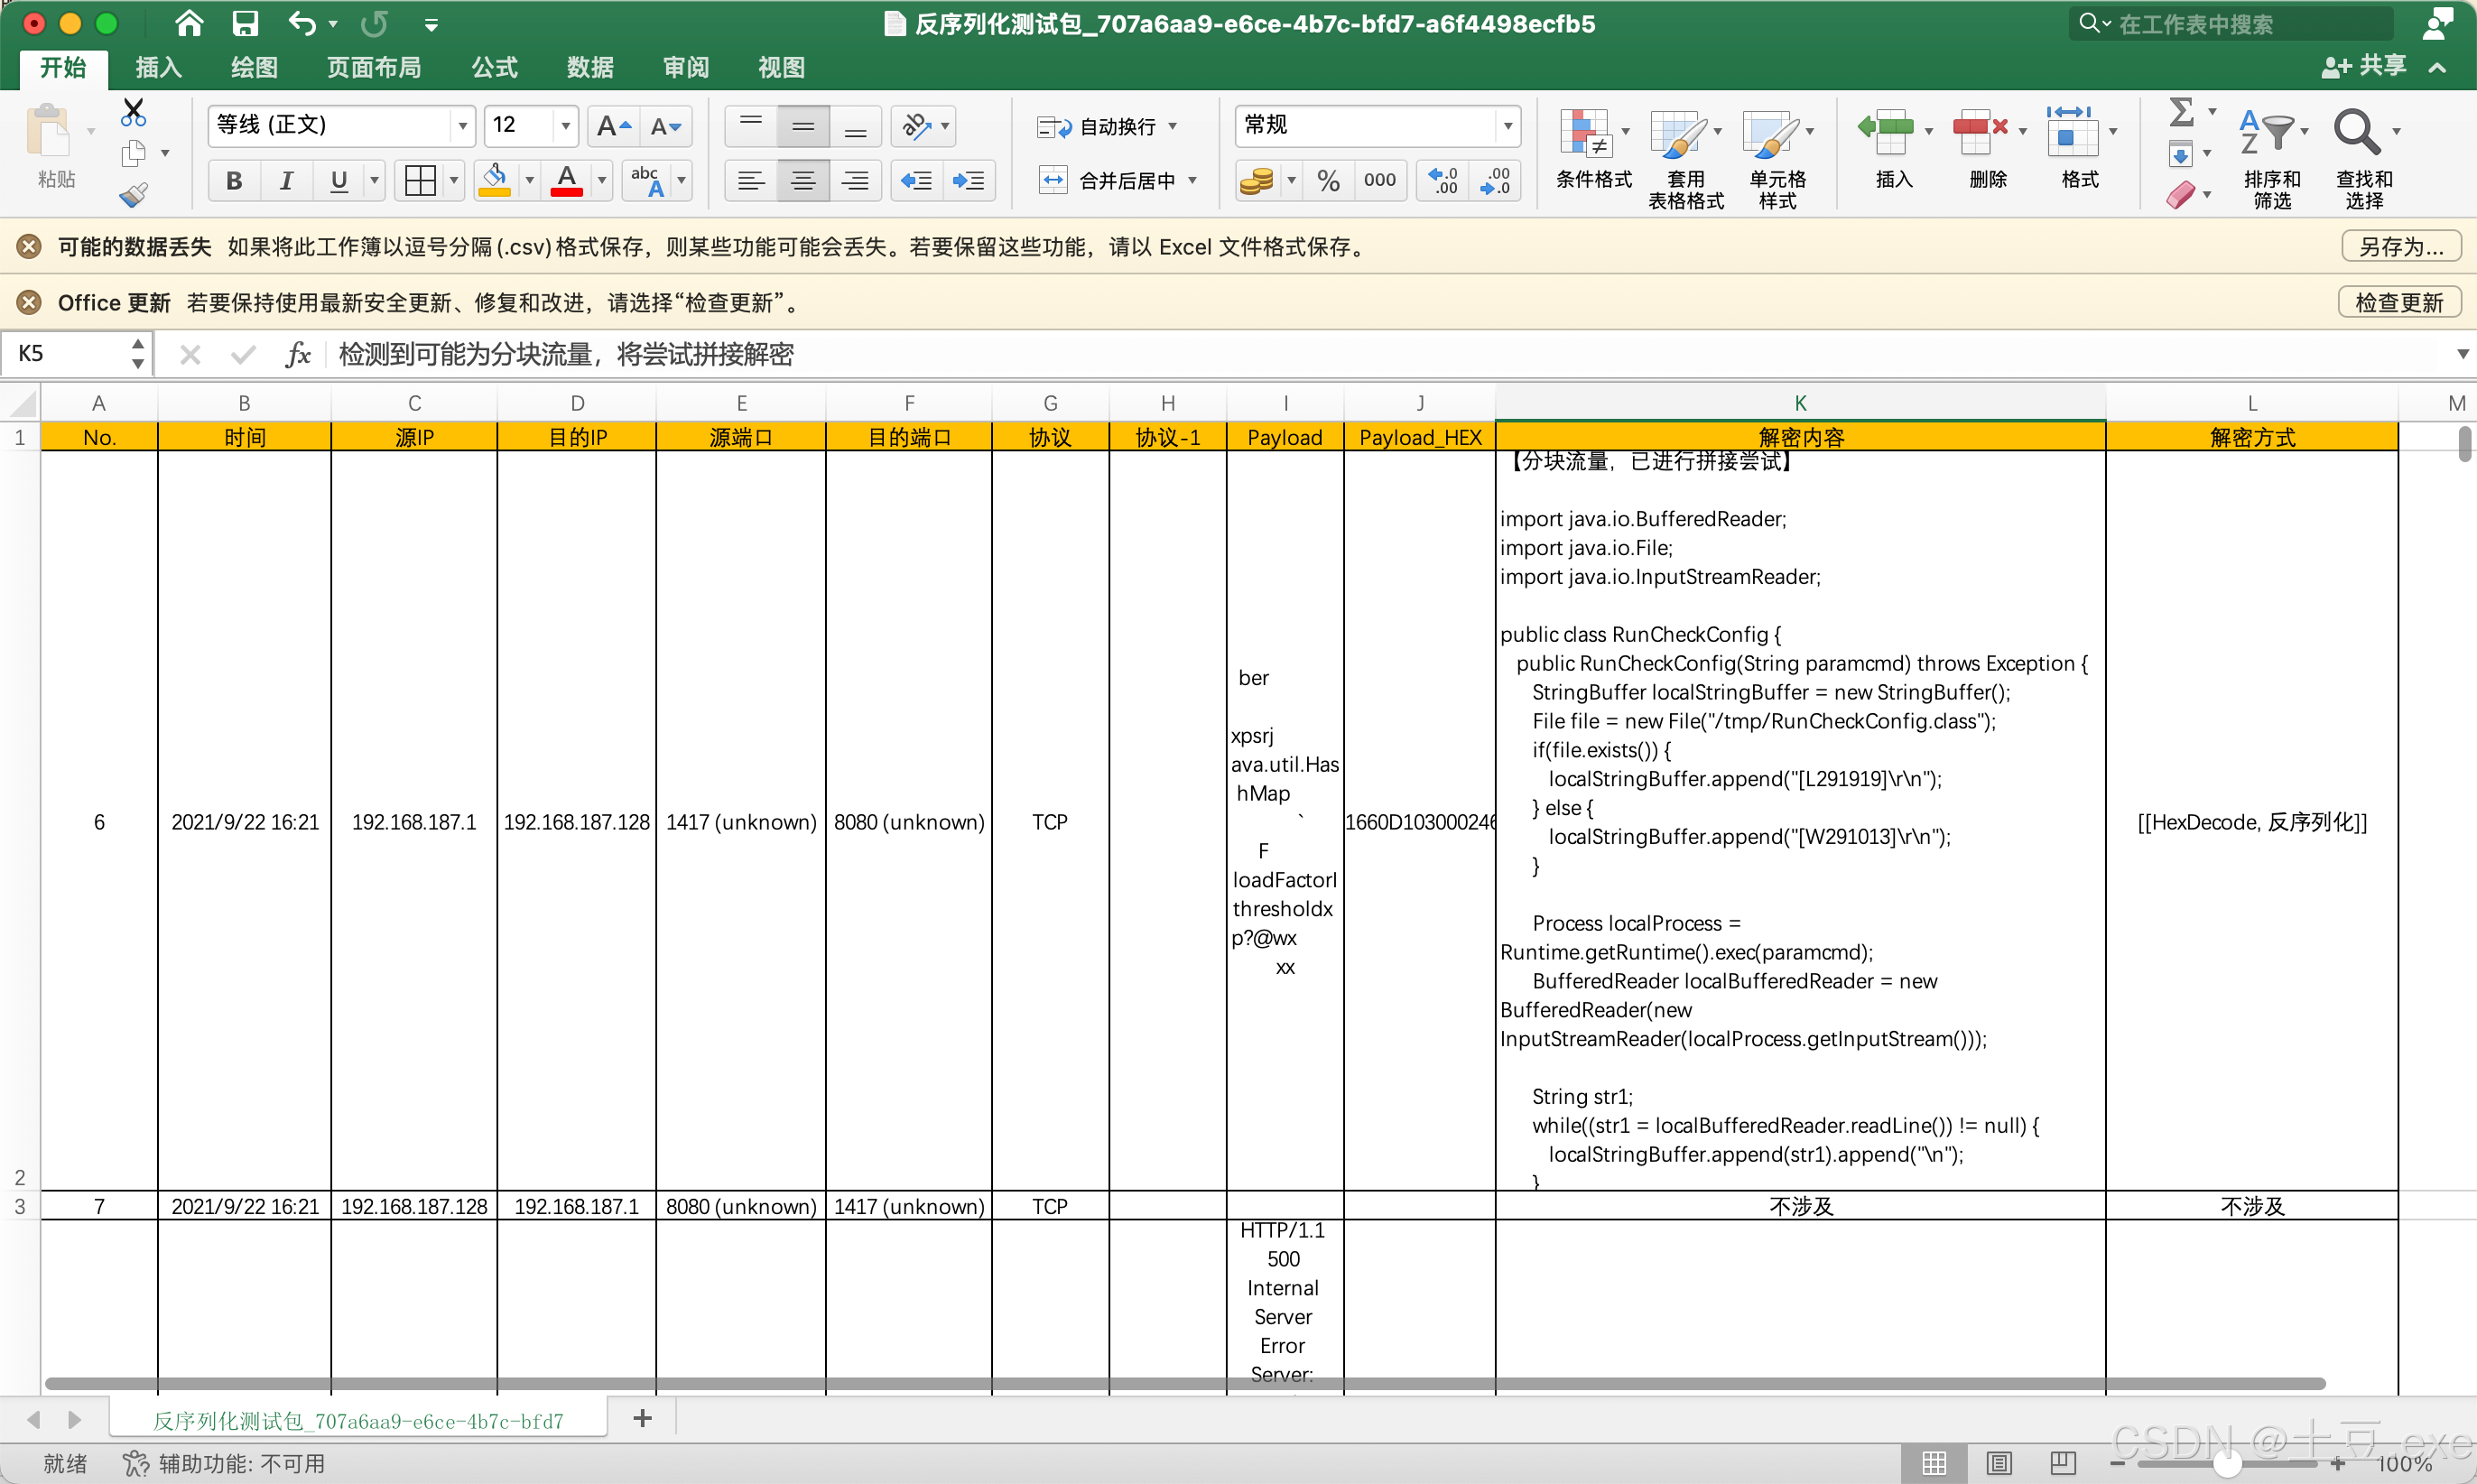Expand the number format 常规 dropdown
Screen dimensions: 2477x1484
pos(1507,126)
